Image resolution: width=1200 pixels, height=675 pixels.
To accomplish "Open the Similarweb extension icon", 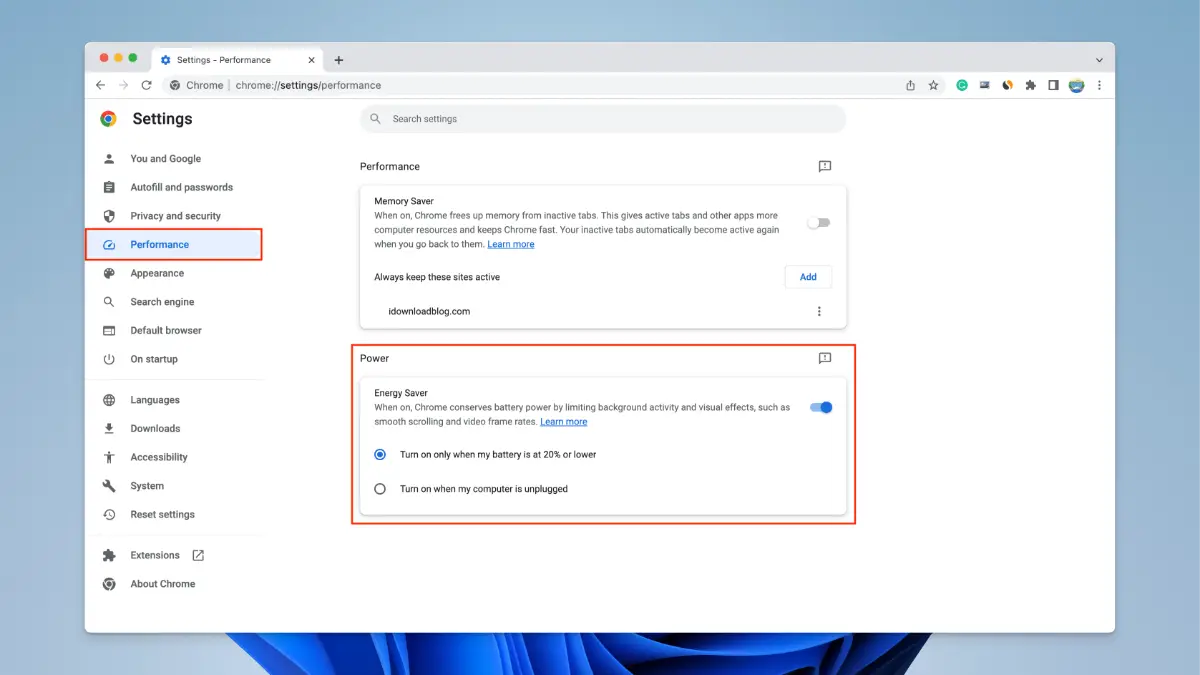I will [1008, 85].
